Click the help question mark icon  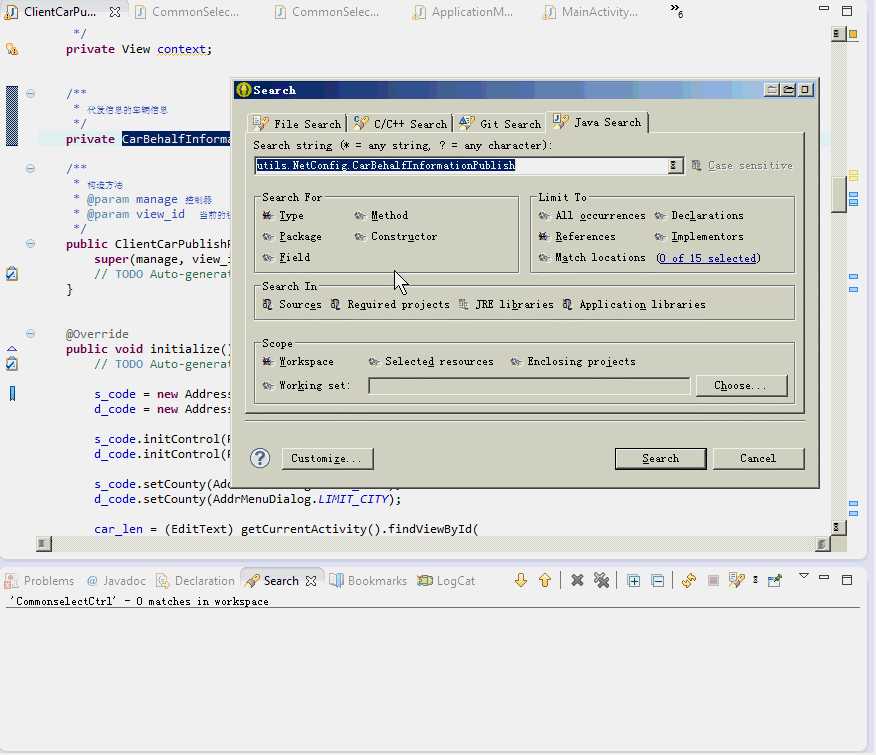[x=260, y=458]
